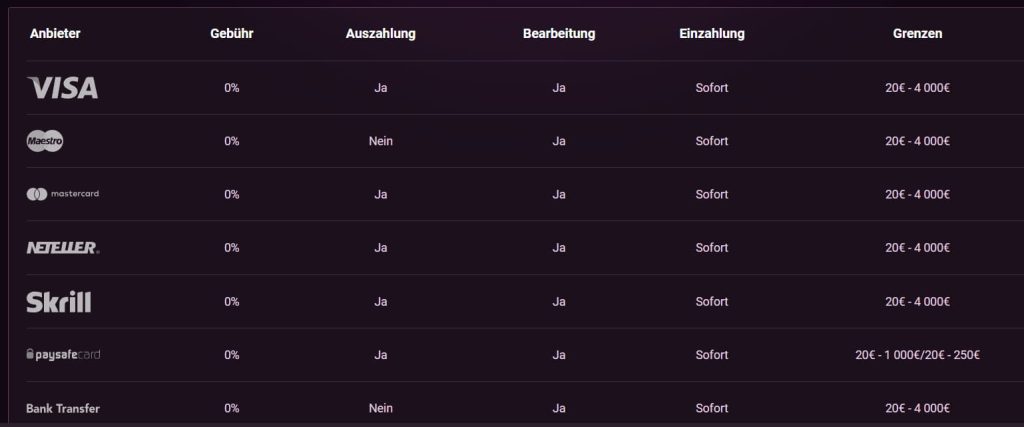1024x427 pixels.
Task: Click the Auszahlung column header
Action: point(380,33)
